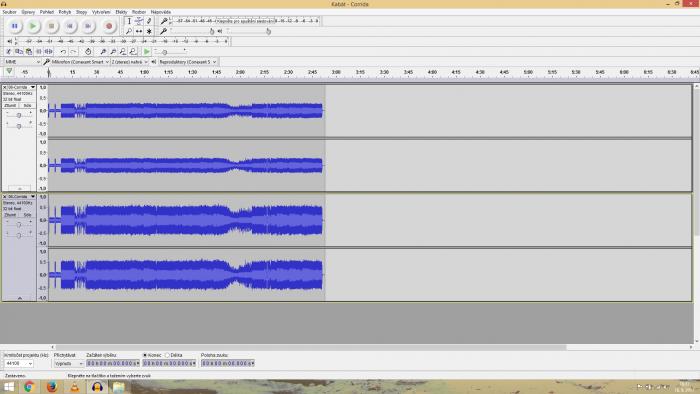Click the Zoom In icon

pos(103,52)
